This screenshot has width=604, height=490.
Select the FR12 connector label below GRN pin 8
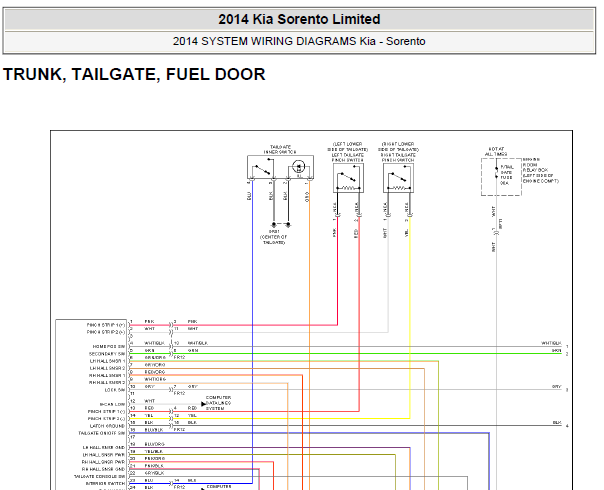tap(180, 357)
